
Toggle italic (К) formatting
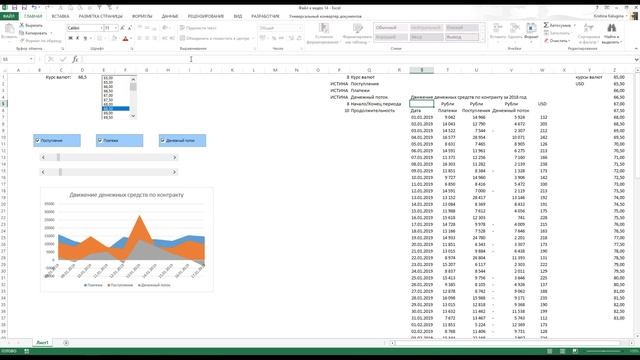tap(78, 38)
